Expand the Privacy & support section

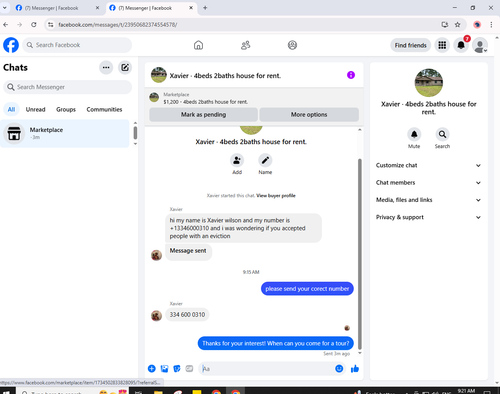coord(428,217)
